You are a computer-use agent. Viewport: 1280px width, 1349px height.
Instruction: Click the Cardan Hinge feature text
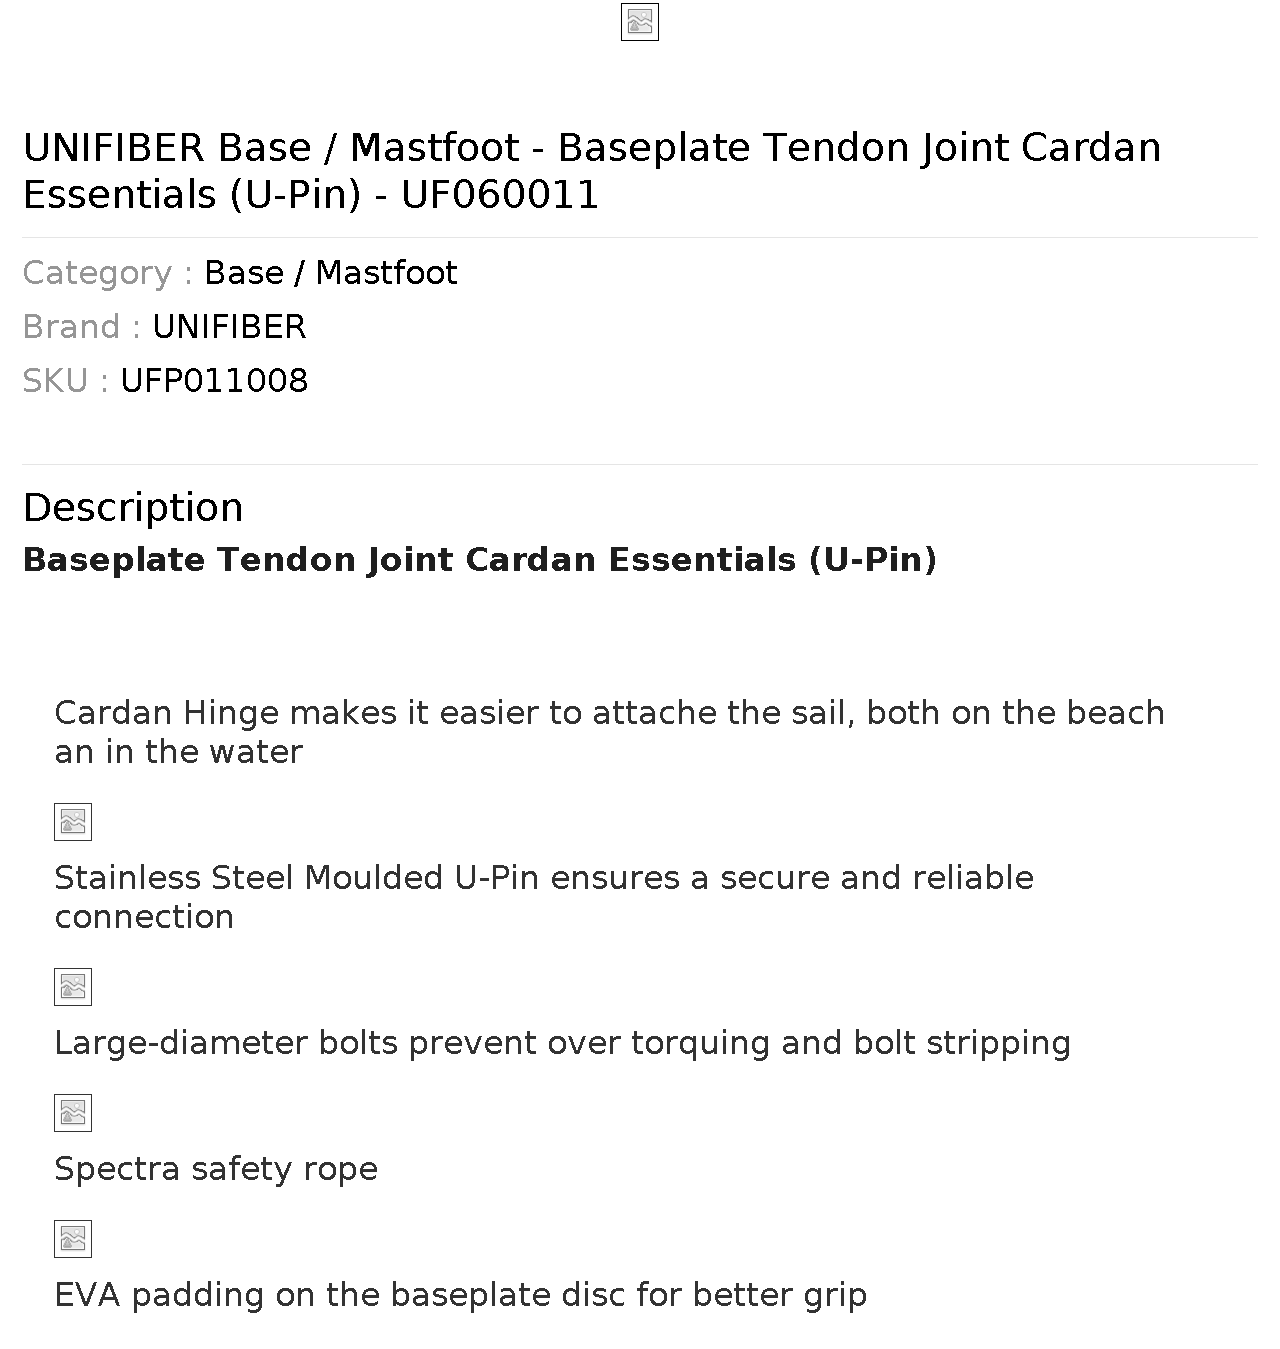610,732
